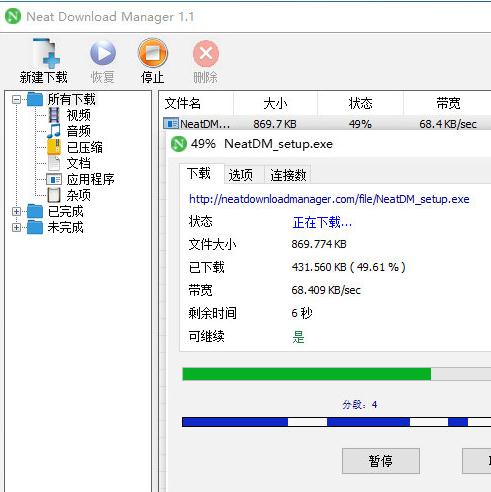This screenshot has width=491, height=492.
Task: Select the 音频 category label
Action: pos(78,131)
